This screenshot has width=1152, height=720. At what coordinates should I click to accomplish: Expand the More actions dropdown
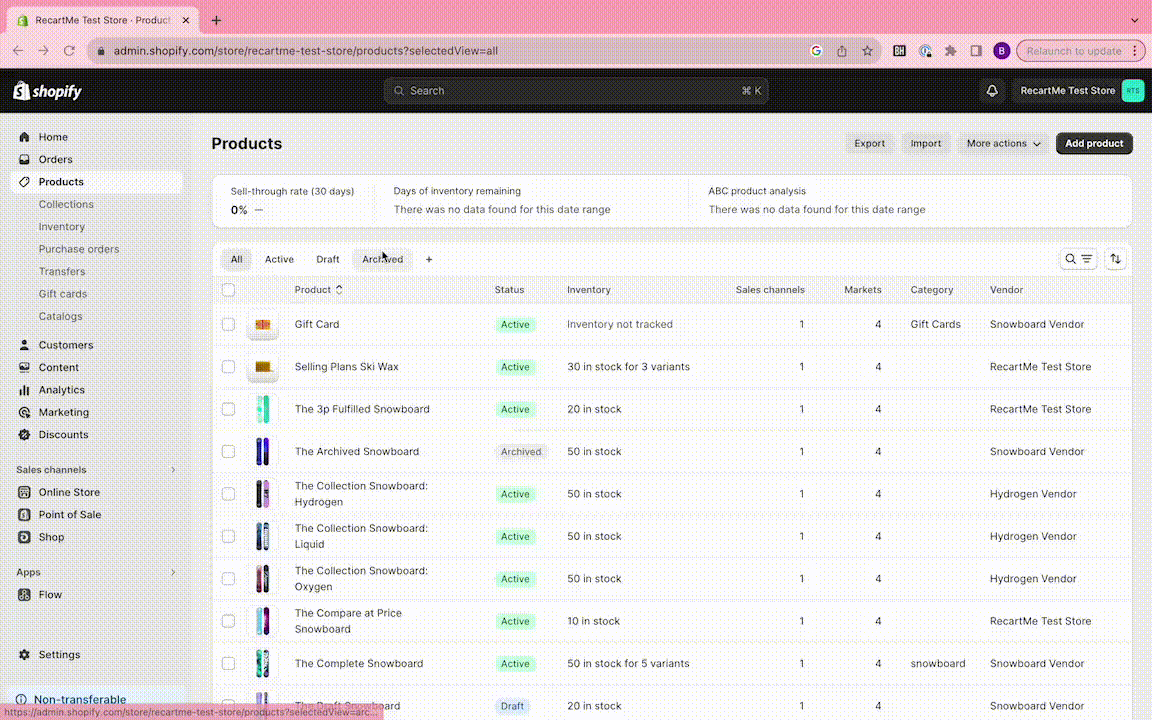pyautogui.click(x=1003, y=144)
